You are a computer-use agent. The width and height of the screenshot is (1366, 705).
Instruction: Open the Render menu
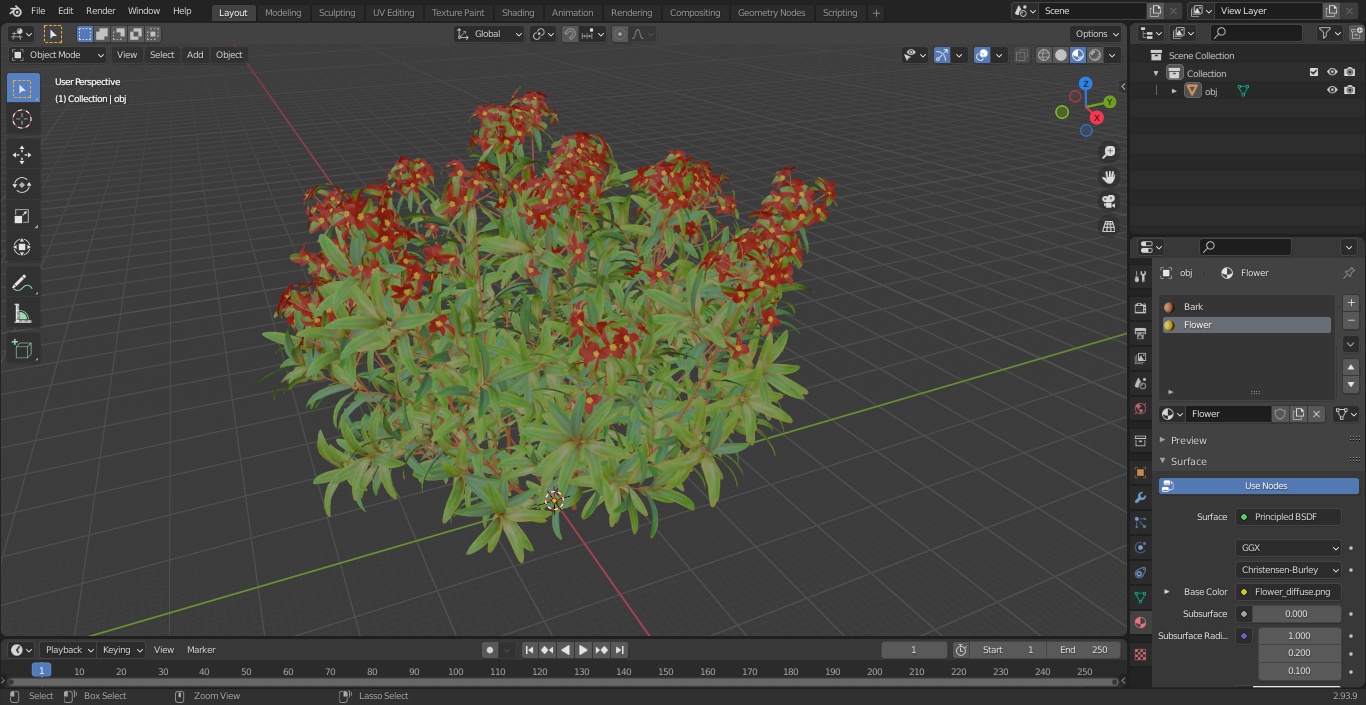pyautogui.click(x=100, y=11)
